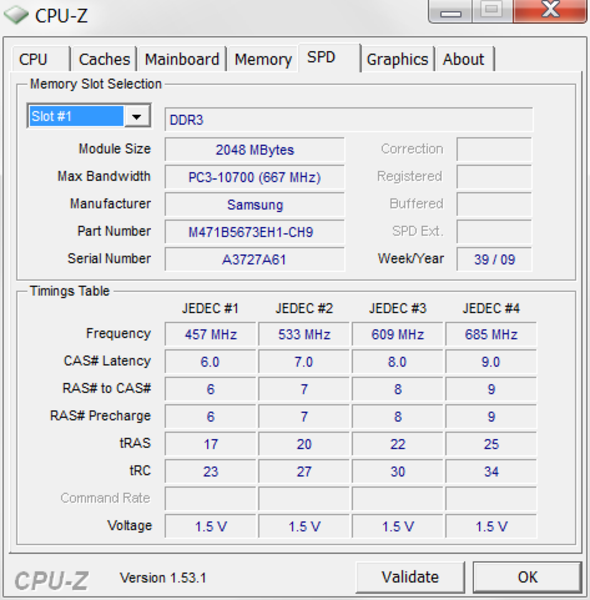Click the empty Registered field

[x=494, y=177]
